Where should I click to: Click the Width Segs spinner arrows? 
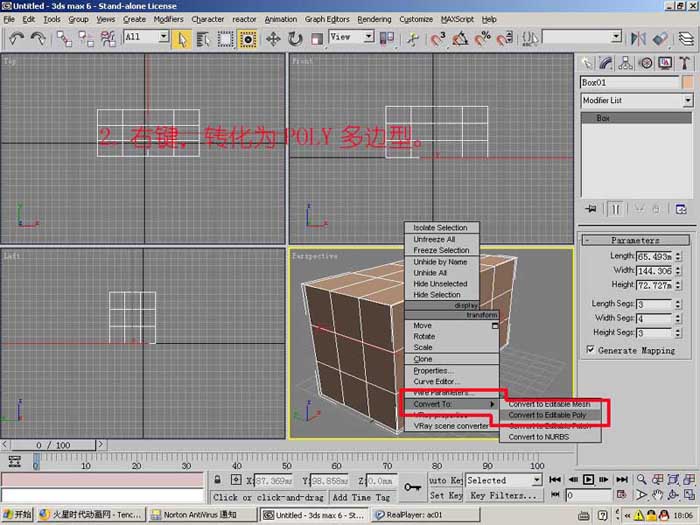[678, 318]
